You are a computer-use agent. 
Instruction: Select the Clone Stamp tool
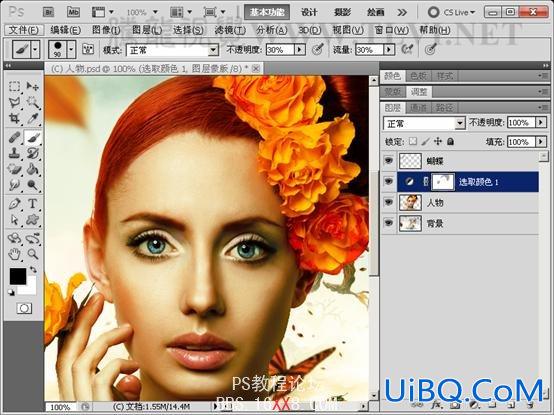[14, 153]
